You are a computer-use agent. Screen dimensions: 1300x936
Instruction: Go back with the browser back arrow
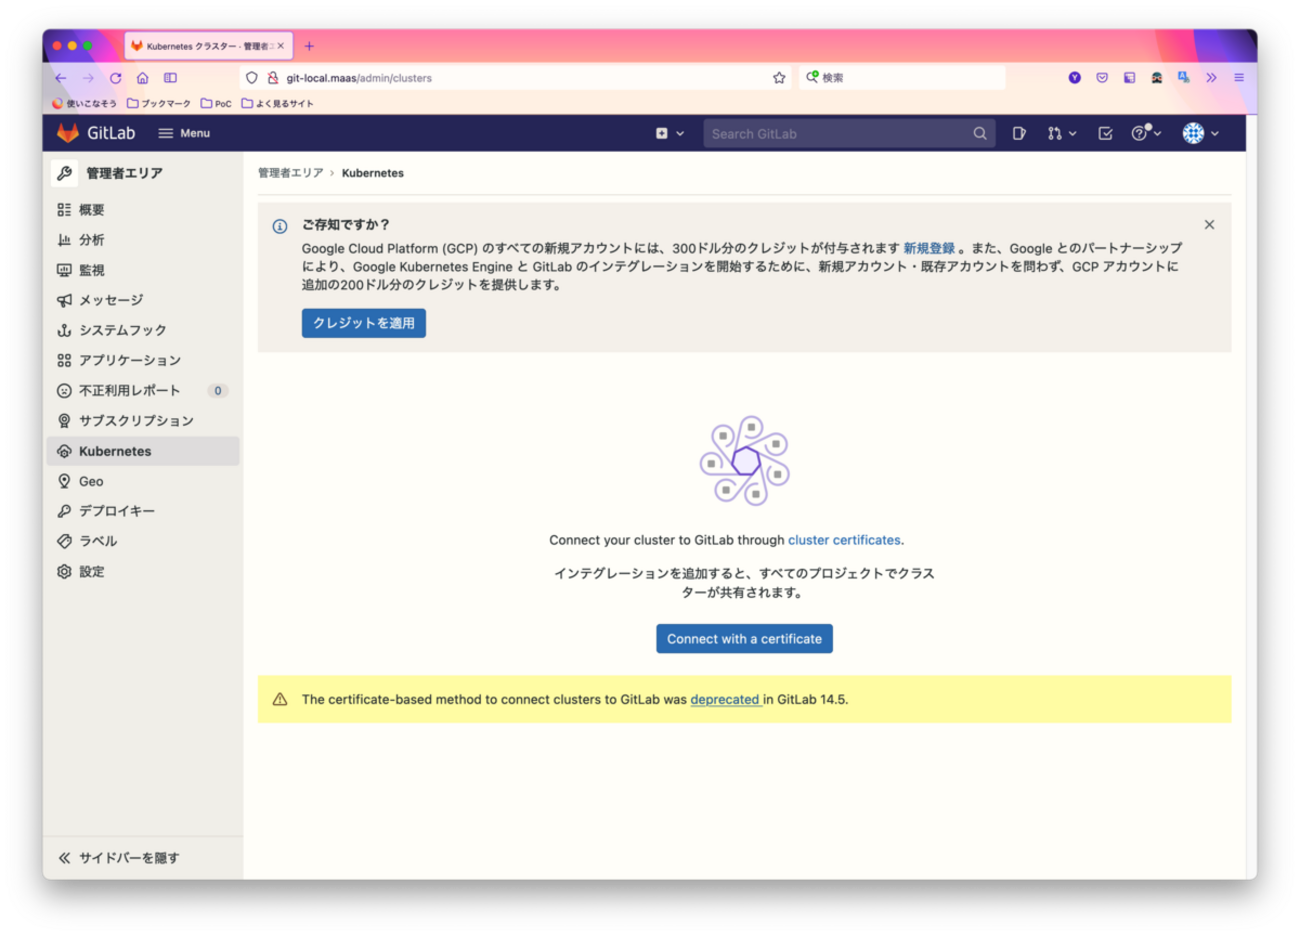coord(61,78)
